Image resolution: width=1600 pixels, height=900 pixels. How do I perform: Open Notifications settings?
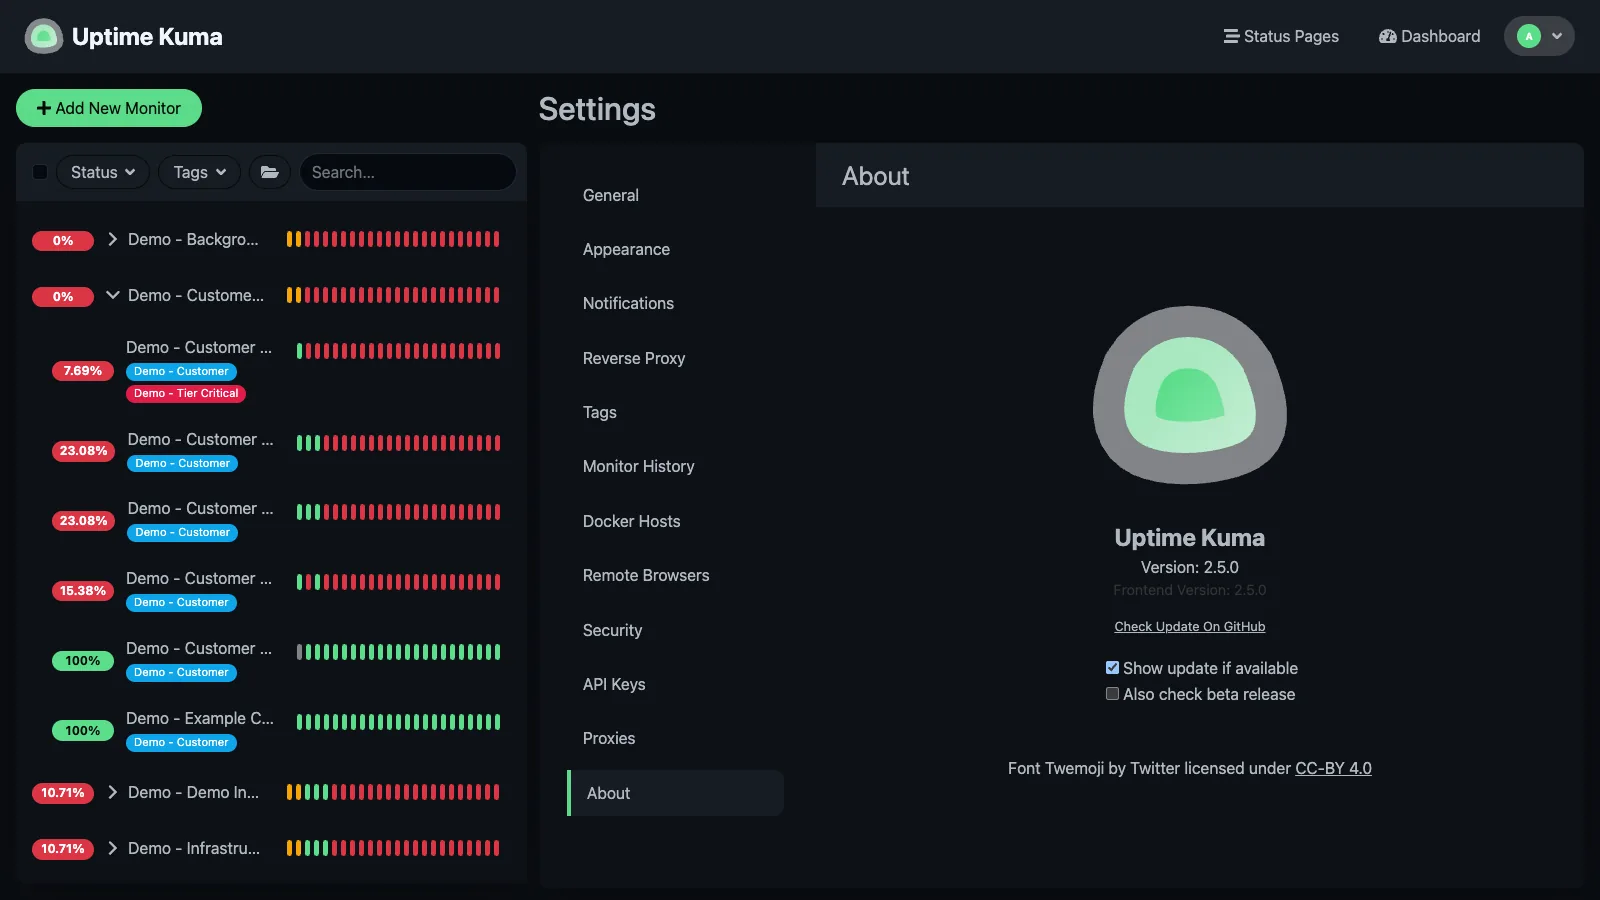pyautogui.click(x=675, y=303)
